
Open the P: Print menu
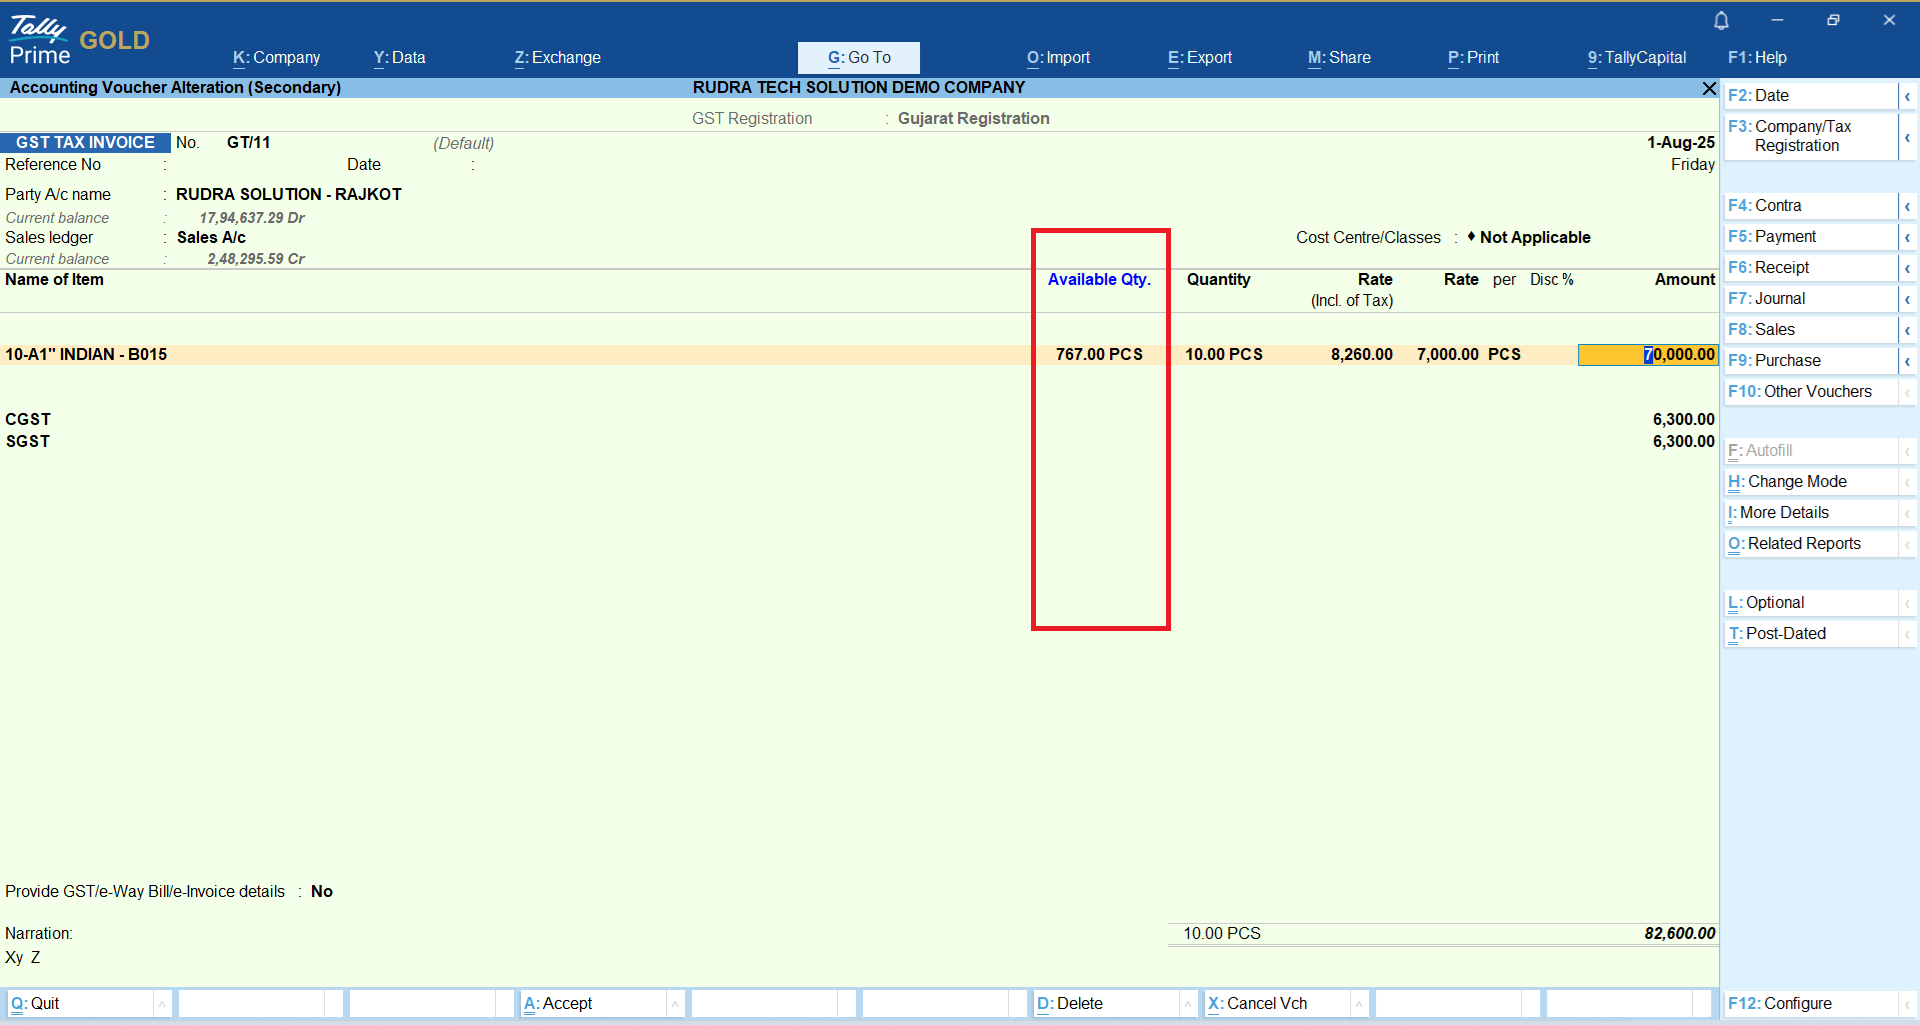(x=1473, y=58)
